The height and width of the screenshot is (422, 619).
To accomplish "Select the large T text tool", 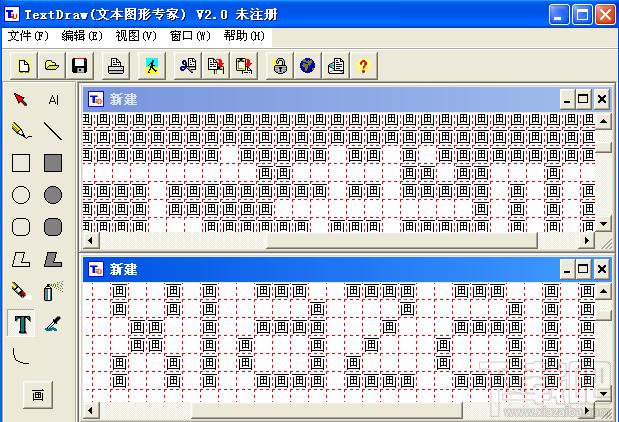I will 22,323.
